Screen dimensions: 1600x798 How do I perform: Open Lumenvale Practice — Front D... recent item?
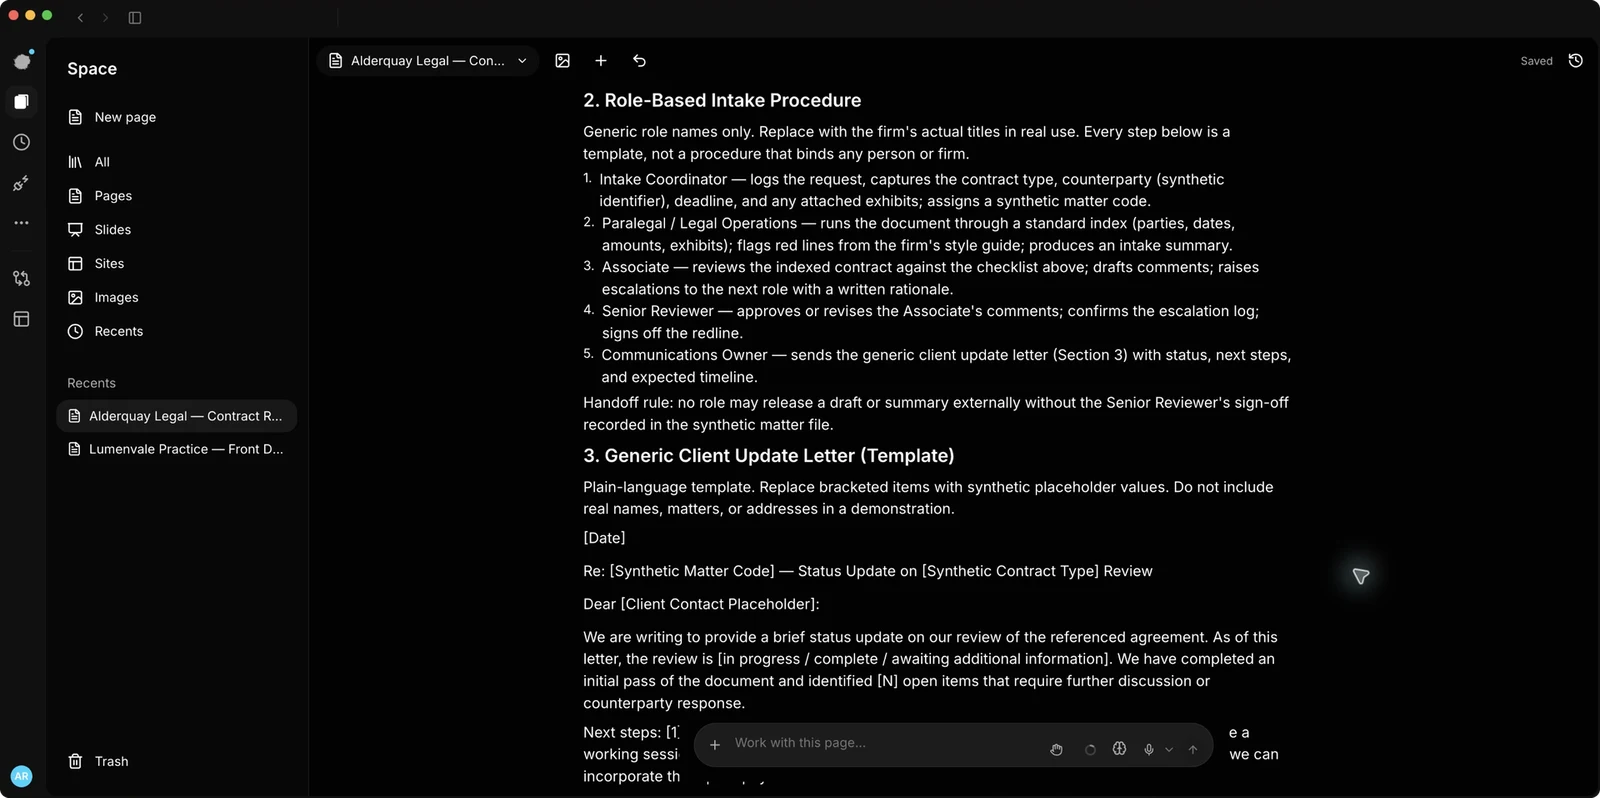point(177,449)
